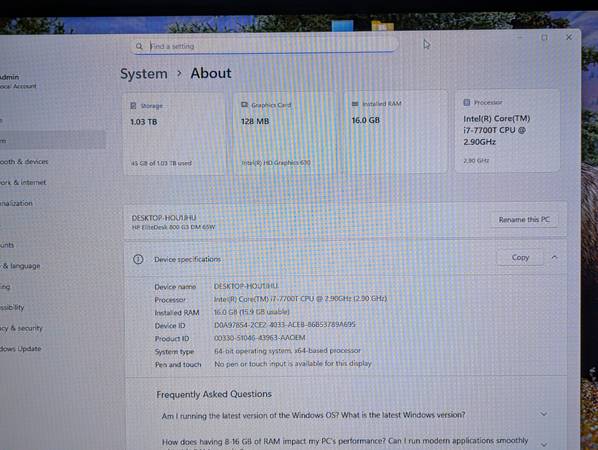Open Accessibility in sidebar
This screenshot has height=450, width=598.
[12, 307]
